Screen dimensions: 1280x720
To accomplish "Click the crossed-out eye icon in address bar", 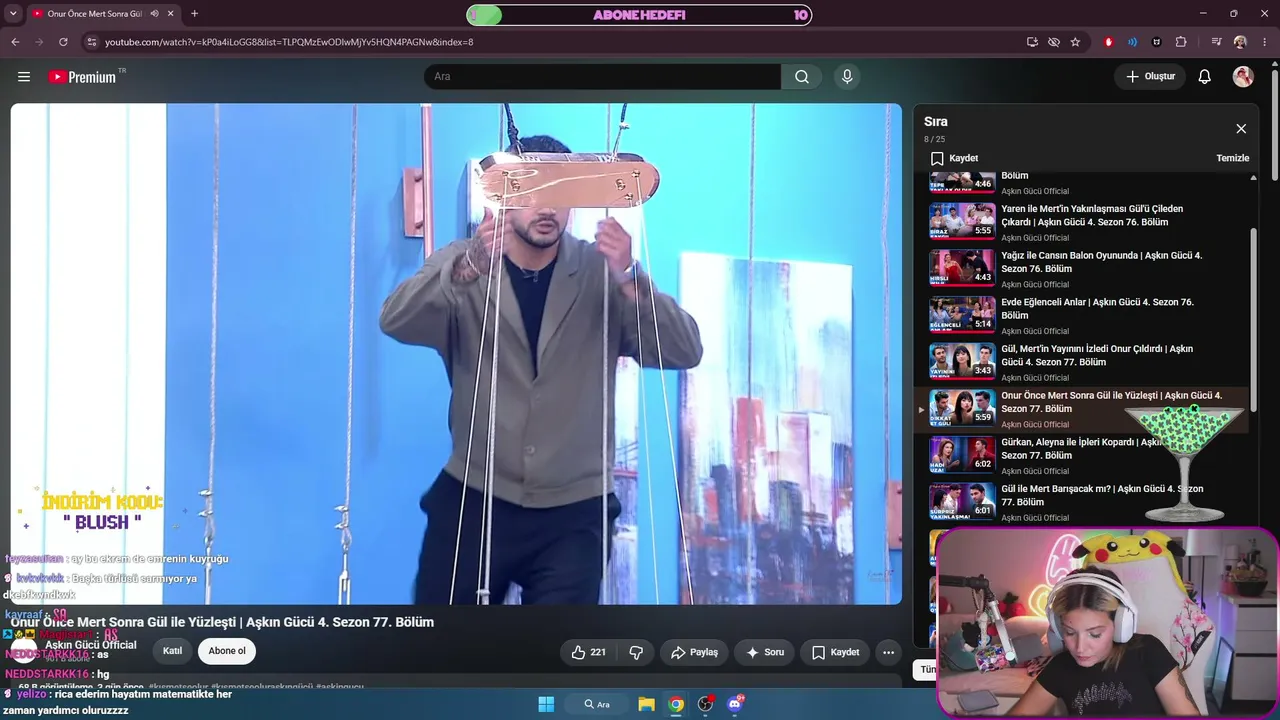I will [x=1054, y=42].
